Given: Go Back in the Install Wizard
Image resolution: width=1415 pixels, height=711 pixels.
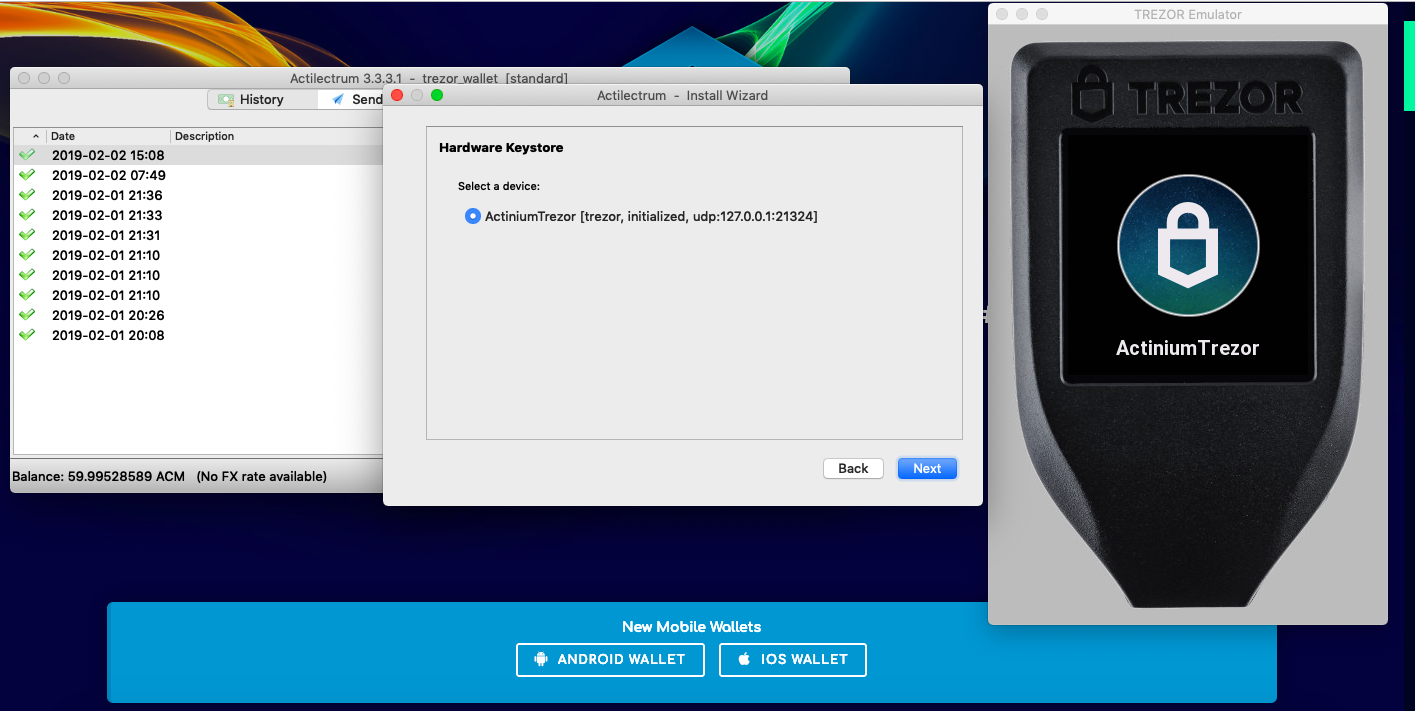Looking at the screenshot, I should [853, 468].
